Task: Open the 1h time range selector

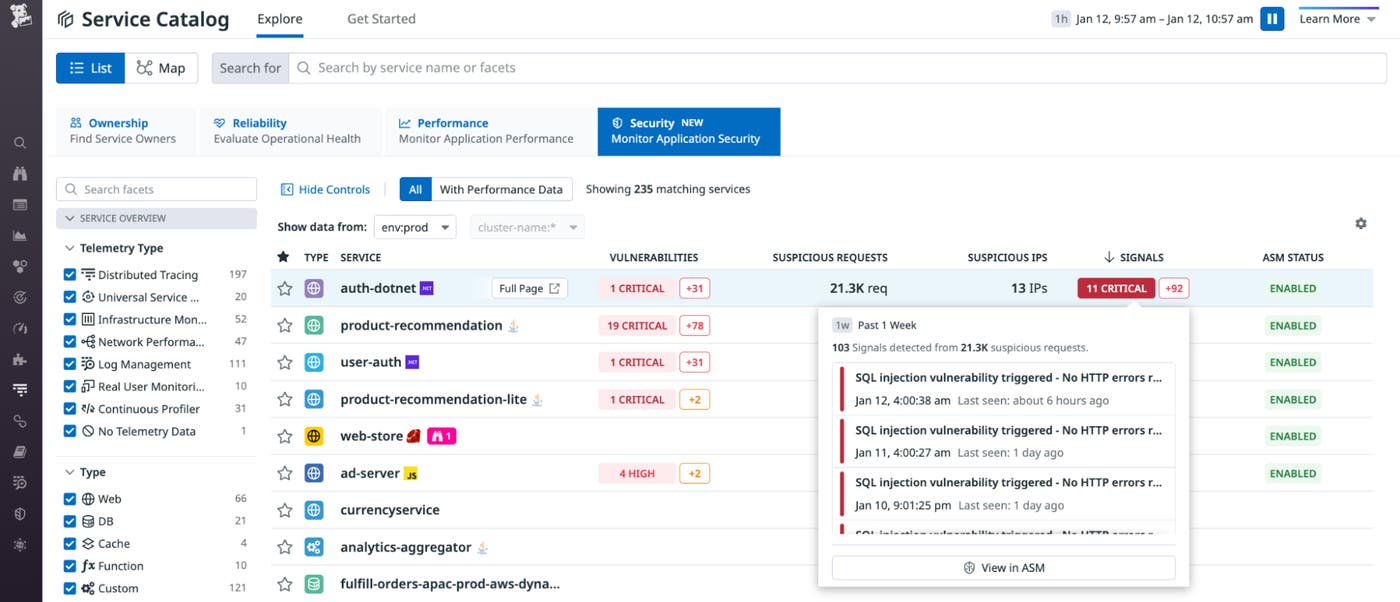Action: [1061, 19]
